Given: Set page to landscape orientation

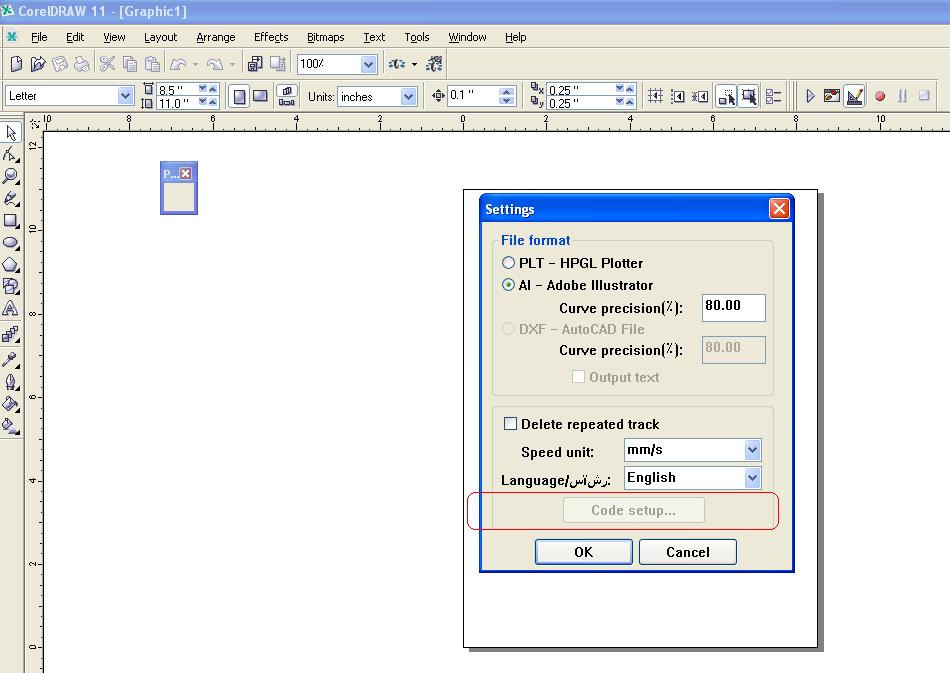Looking at the screenshot, I should [x=260, y=97].
